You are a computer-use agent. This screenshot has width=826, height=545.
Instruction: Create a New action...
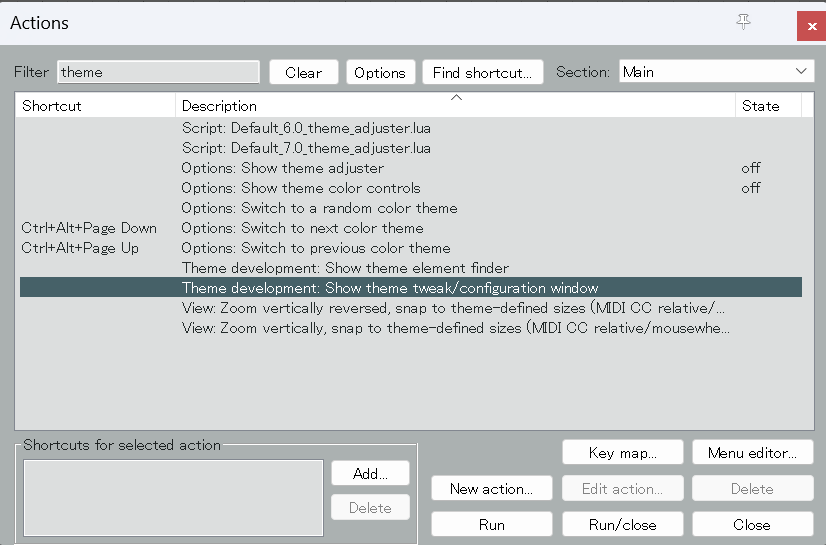pyautogui.click(x=491, y=488)
